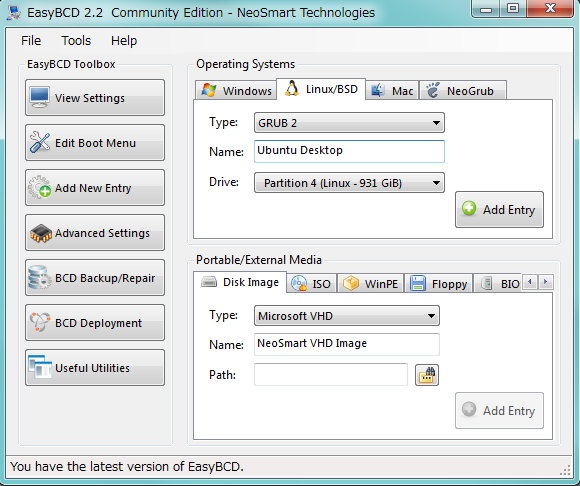This screenshot has height=486, width=580.
Task: Switch to the WinPE tab
Action: (371, 284)
